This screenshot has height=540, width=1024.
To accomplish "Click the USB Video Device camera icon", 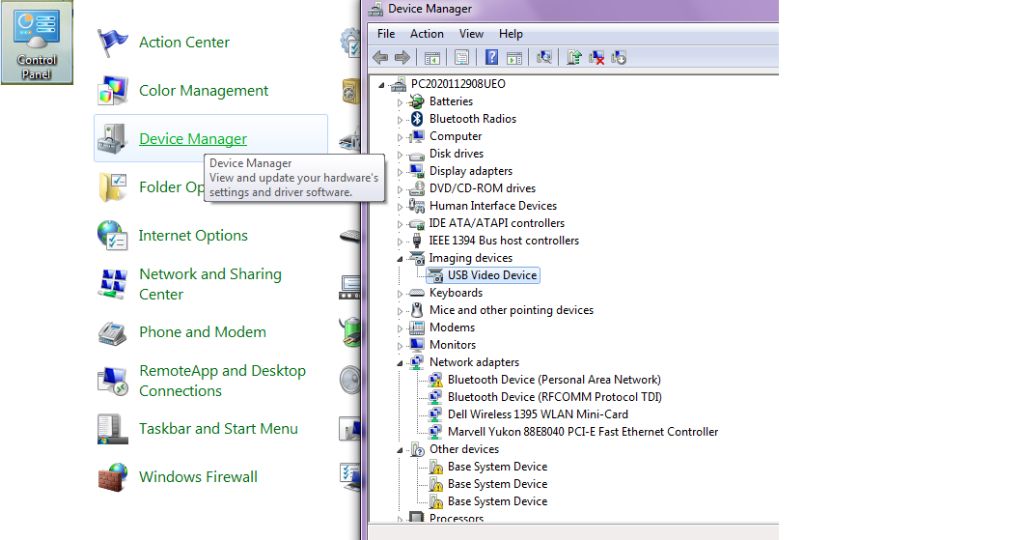I will [x=435, y=276].
